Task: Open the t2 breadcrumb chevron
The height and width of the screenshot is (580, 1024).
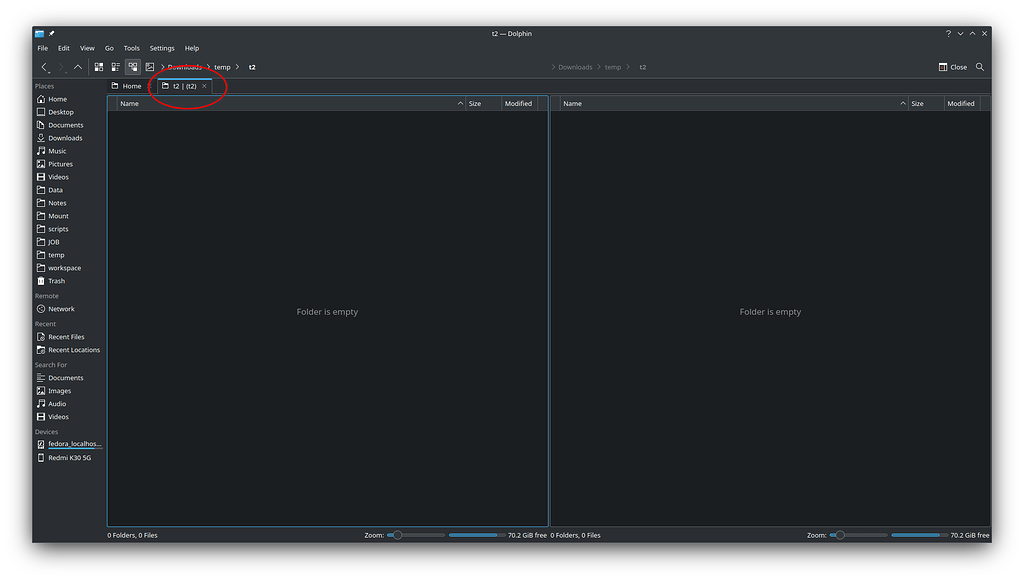Action: (x=237, y=67)
